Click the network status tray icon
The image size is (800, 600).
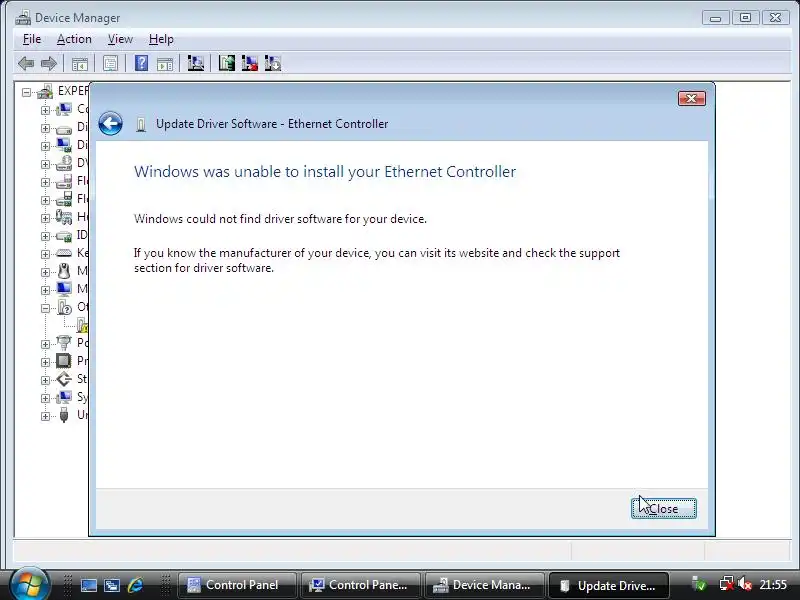point(727,584)
